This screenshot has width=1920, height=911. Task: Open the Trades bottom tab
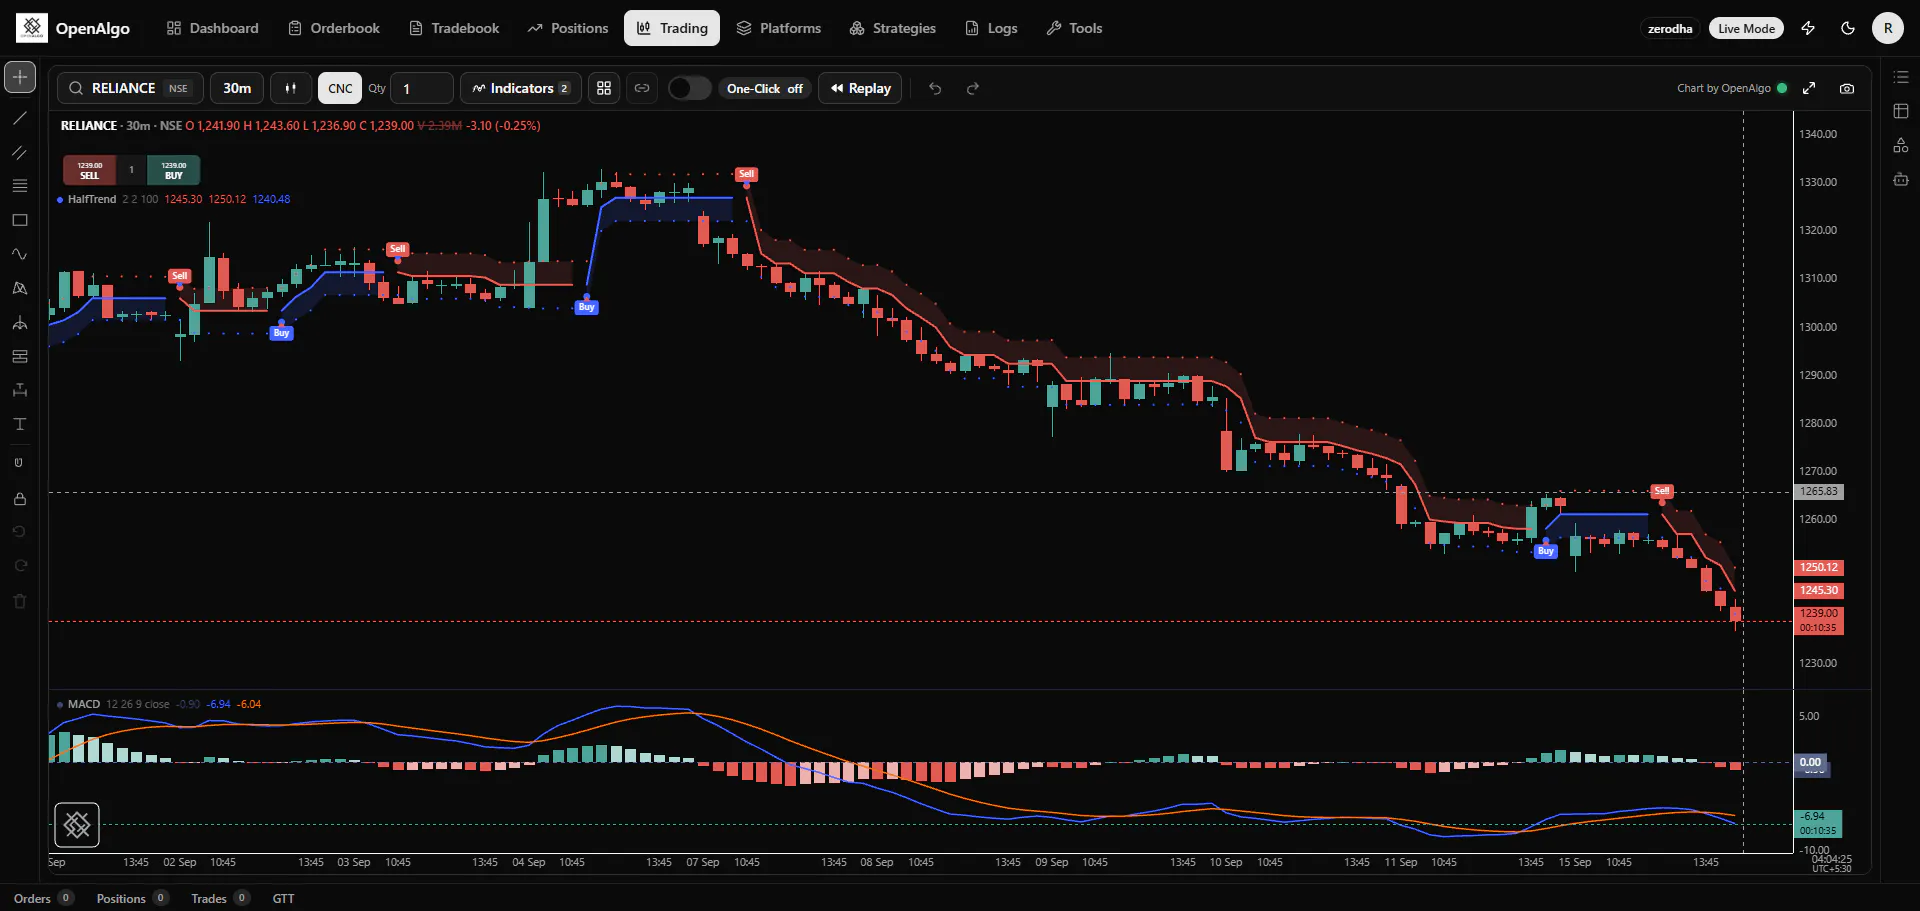click(219, 898)
